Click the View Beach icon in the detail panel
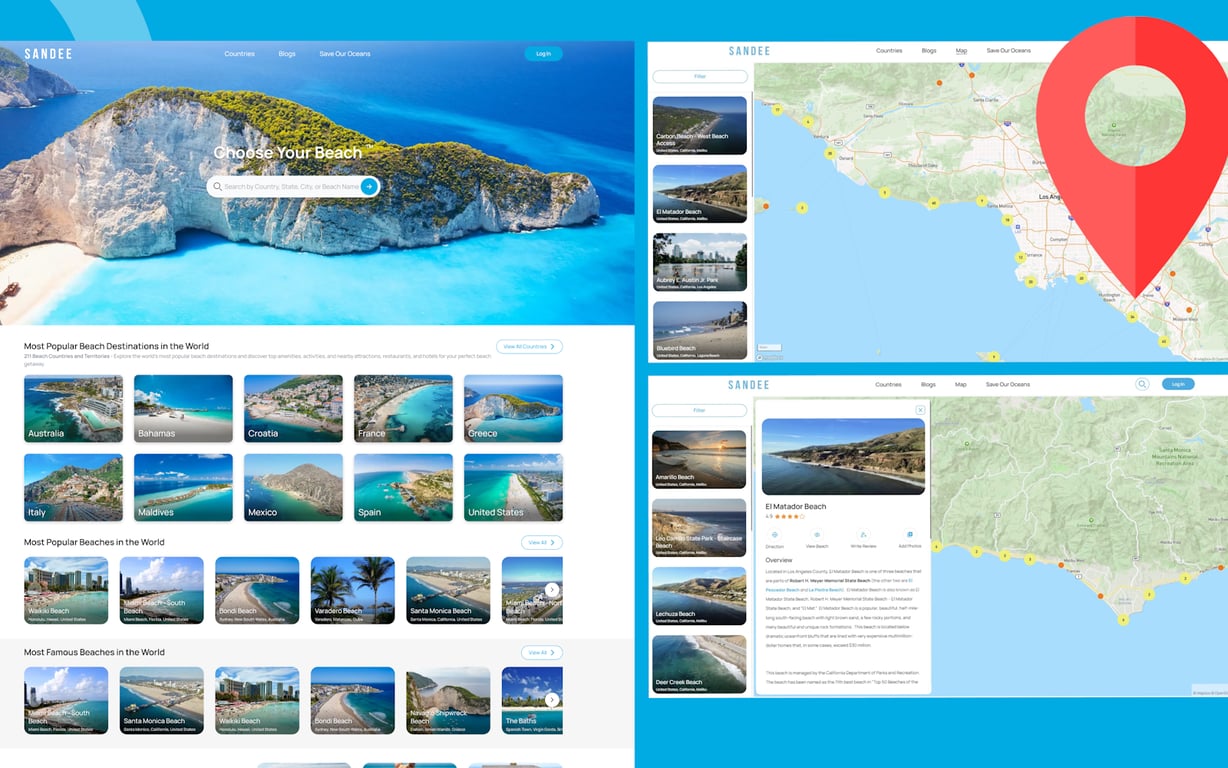The height and width of the screenshot is (768, 1228). coord(816,535)
